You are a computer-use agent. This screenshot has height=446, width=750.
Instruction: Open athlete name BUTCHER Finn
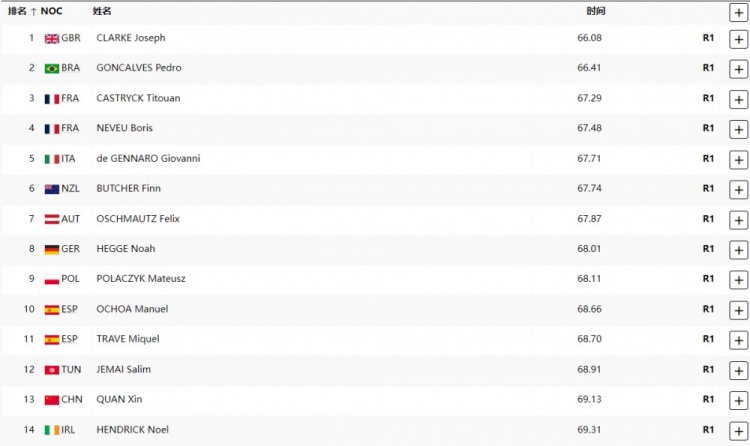[128, 188]
